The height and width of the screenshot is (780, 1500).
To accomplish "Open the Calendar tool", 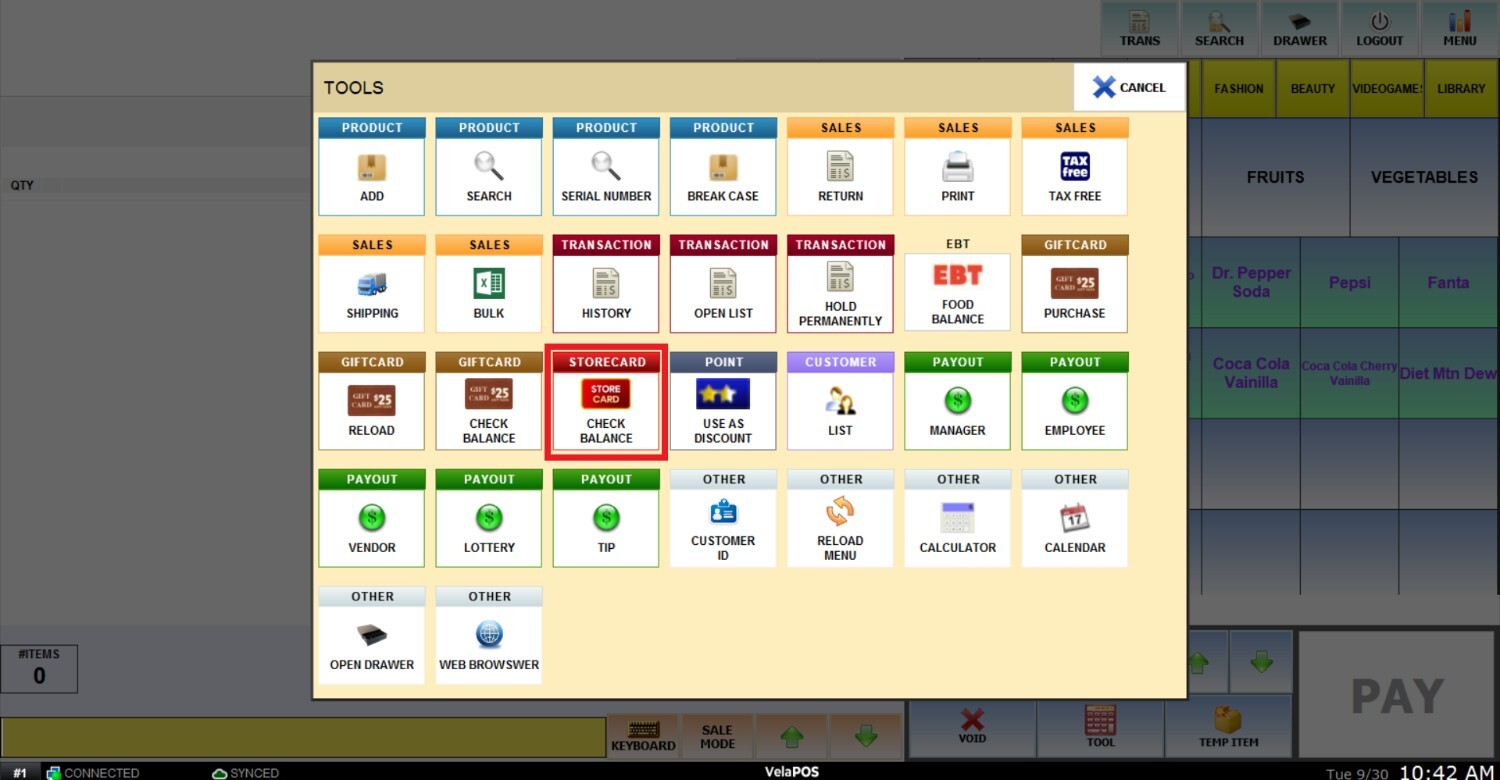I will 1075,527.
